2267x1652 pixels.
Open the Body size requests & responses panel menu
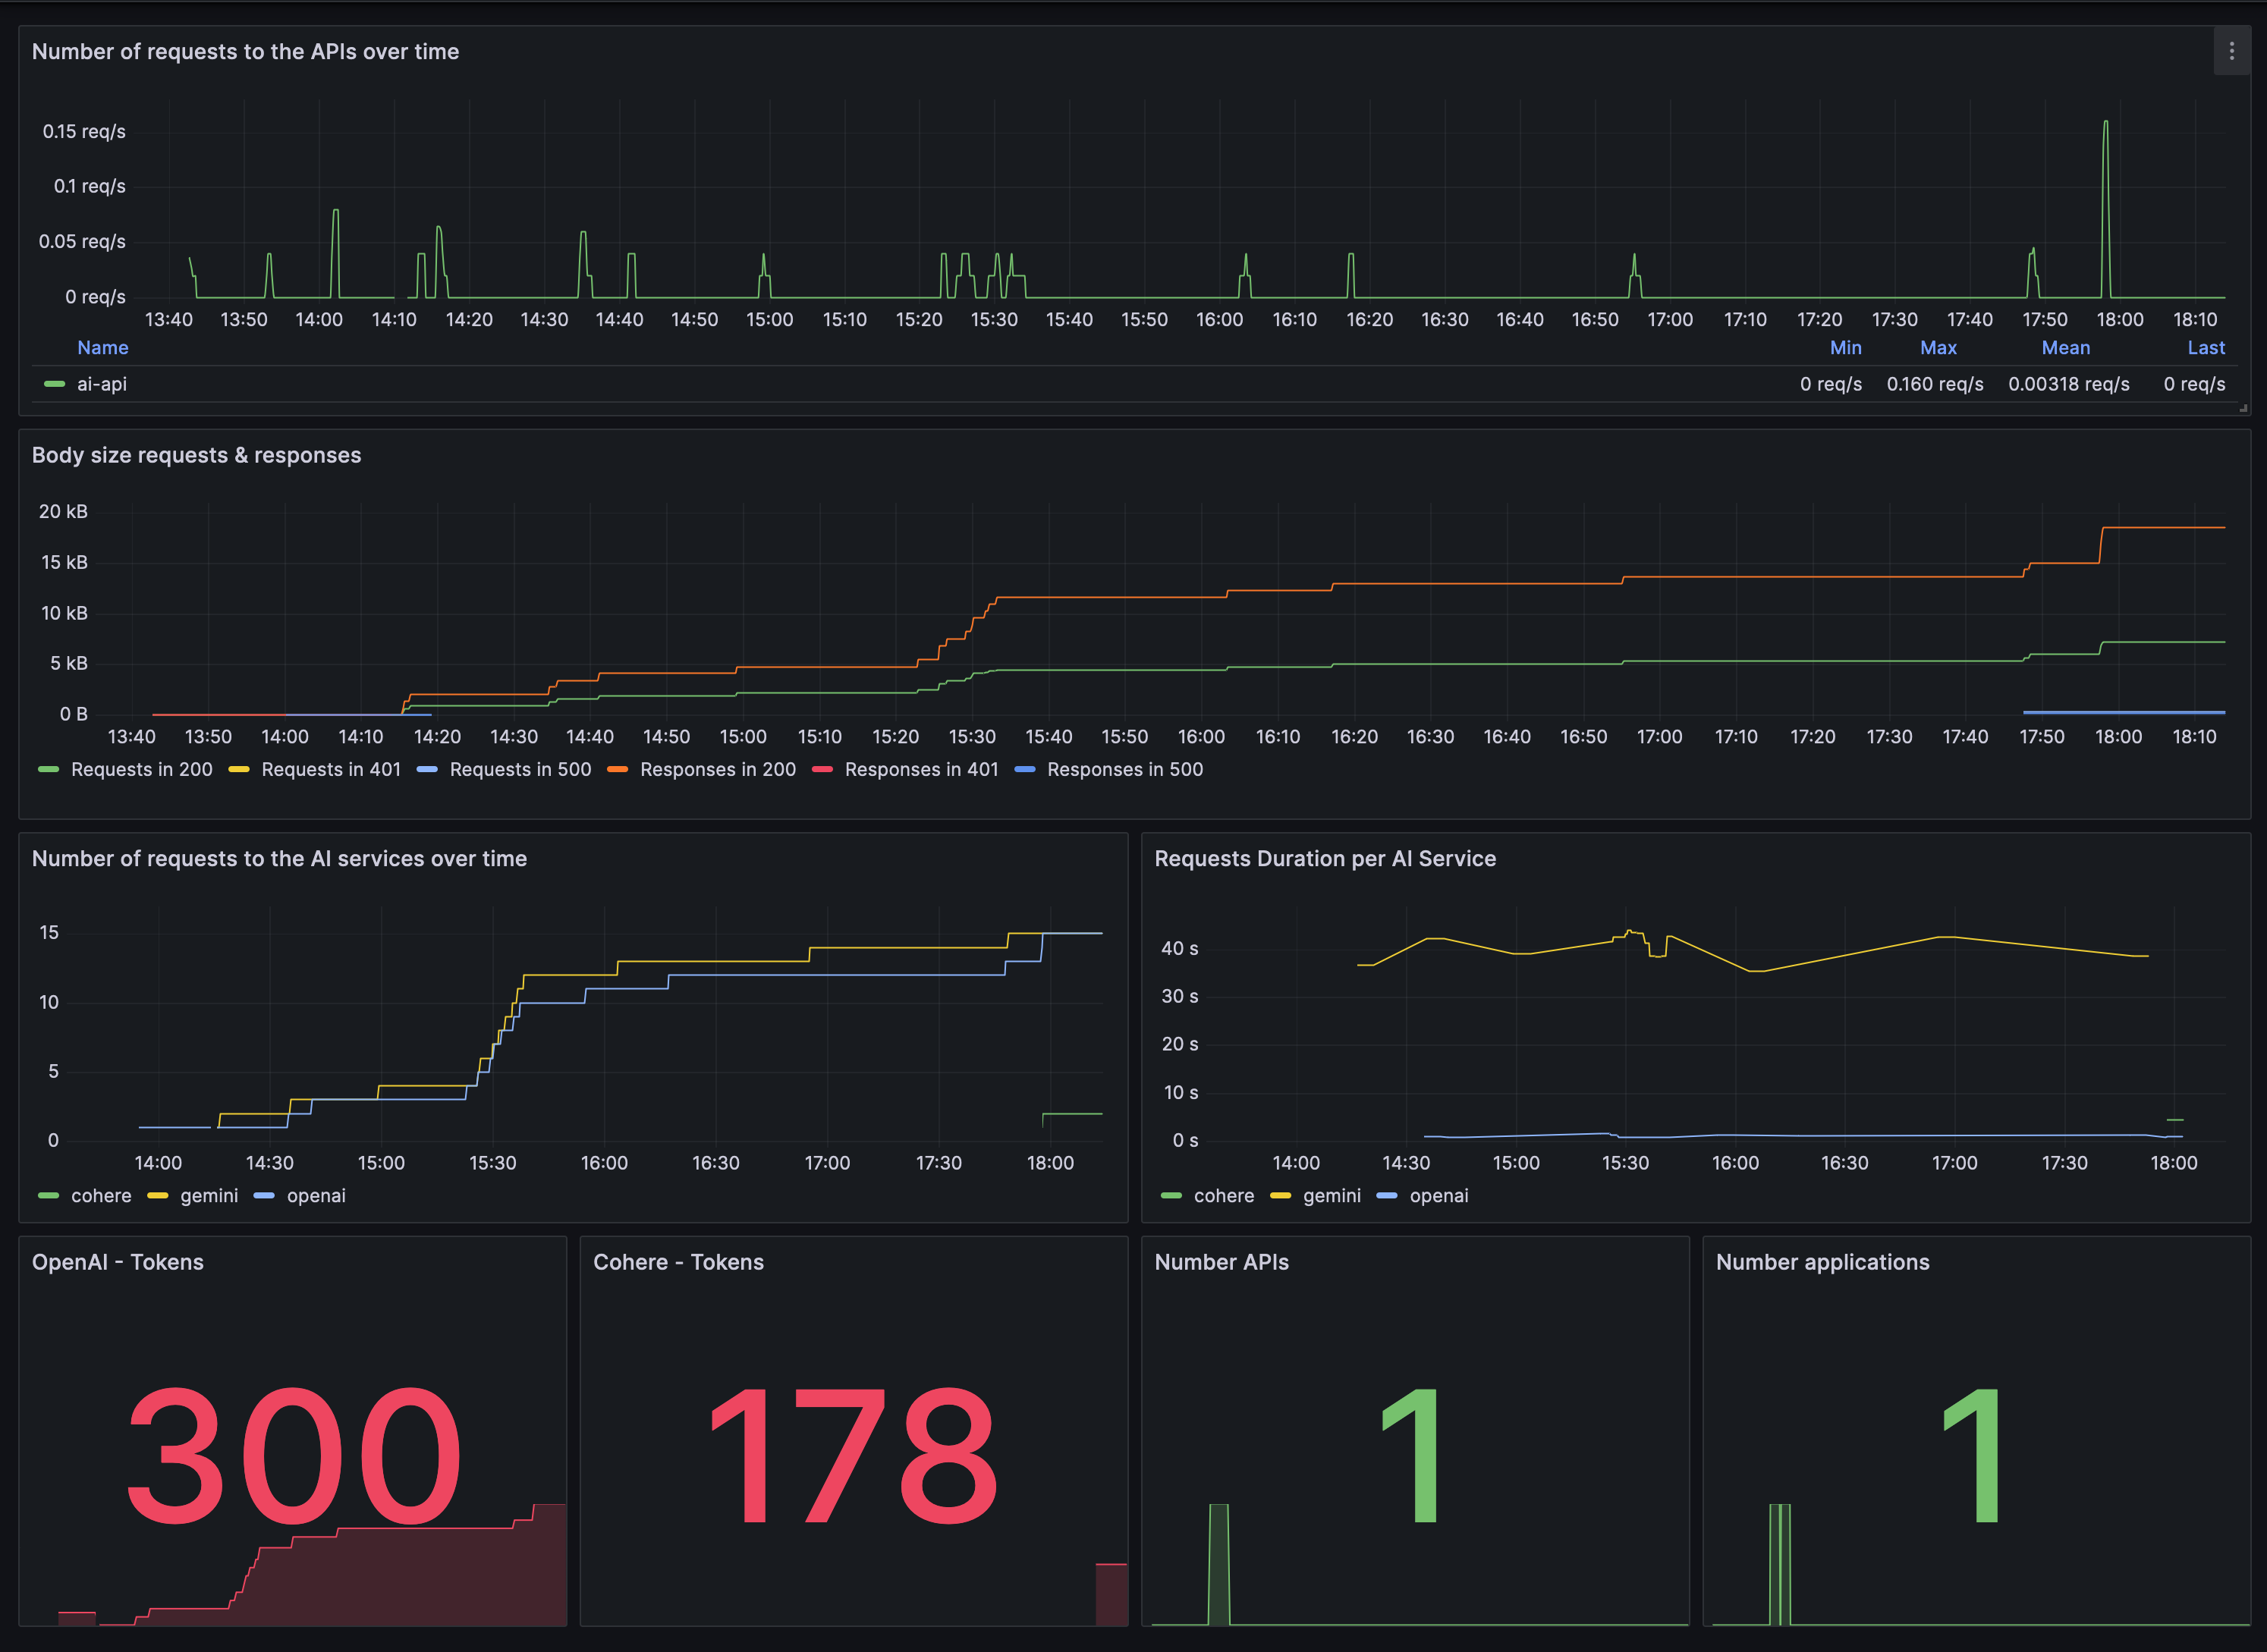coord(196,455)
